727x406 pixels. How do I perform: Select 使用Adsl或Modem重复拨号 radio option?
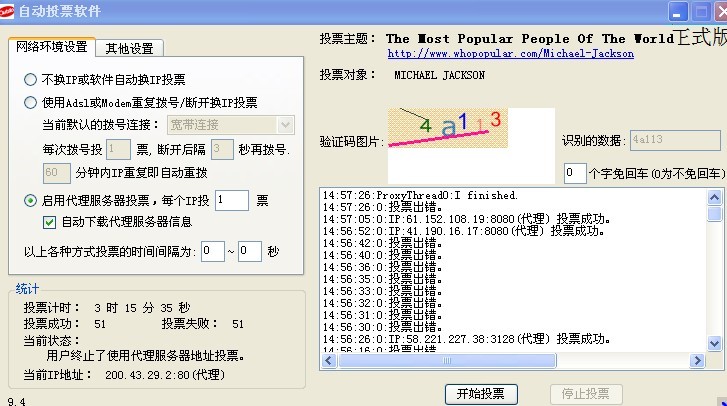click(31, 102)
